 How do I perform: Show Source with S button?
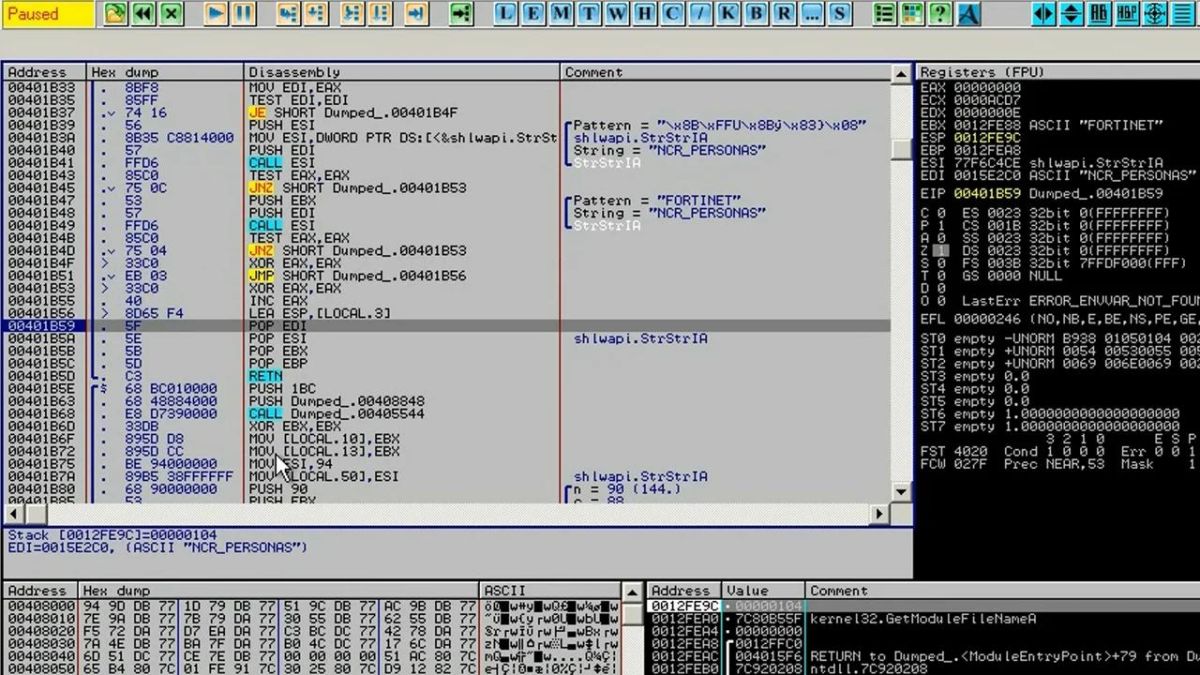841,14
